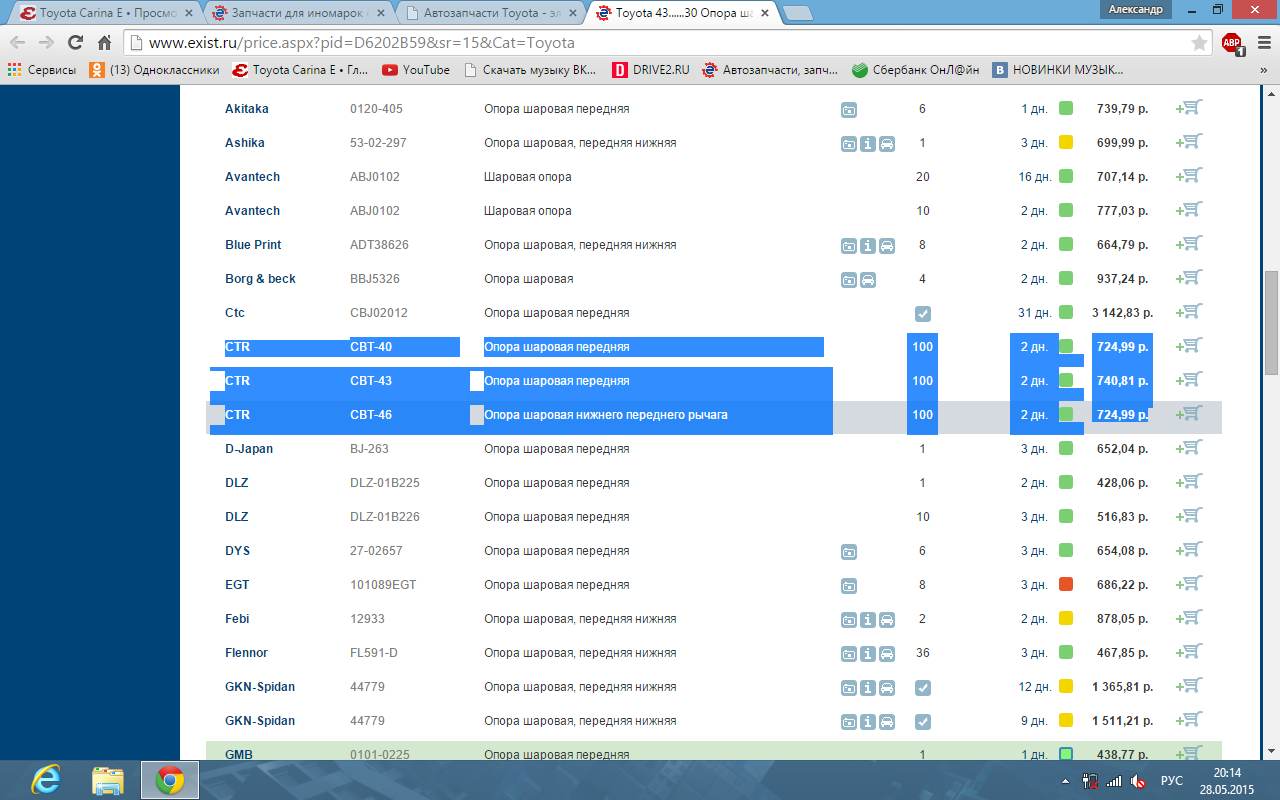
Task: Add DLZ-01B225 part to shopping cart
Action: pyautogui.click(x=1189, y=482)
